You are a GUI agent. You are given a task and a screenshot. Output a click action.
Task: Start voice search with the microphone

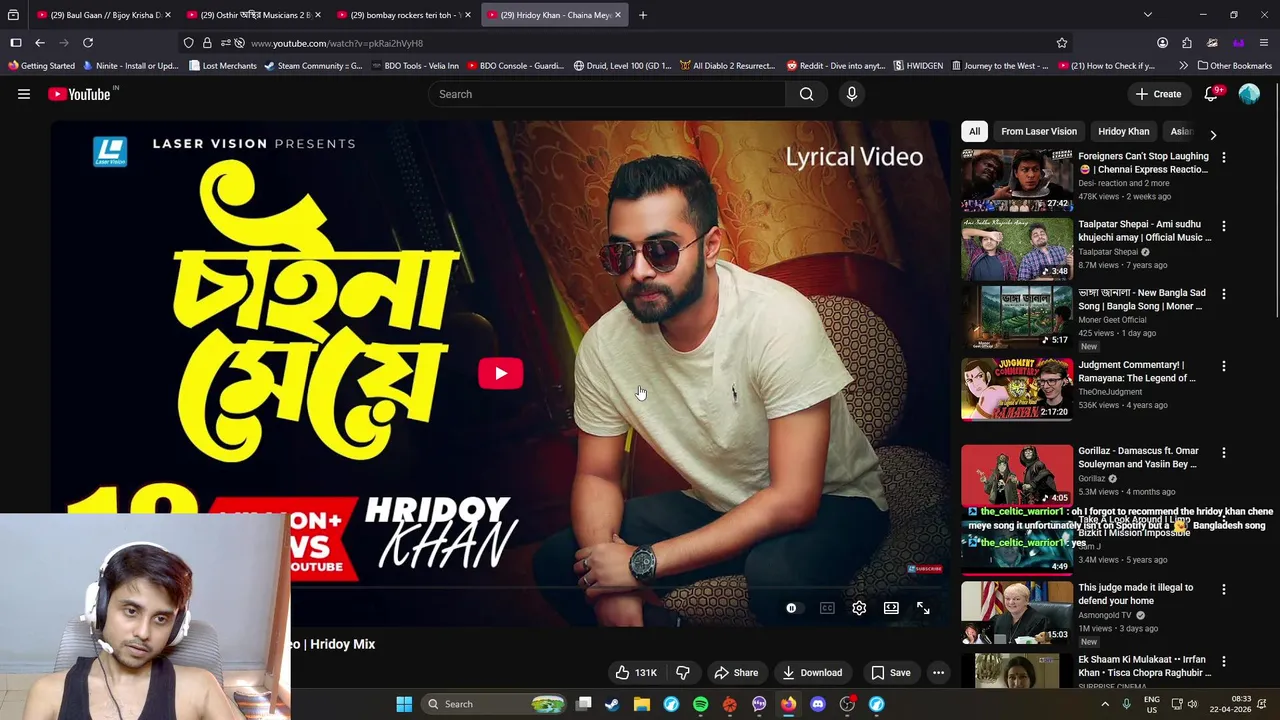coord(852,94)
